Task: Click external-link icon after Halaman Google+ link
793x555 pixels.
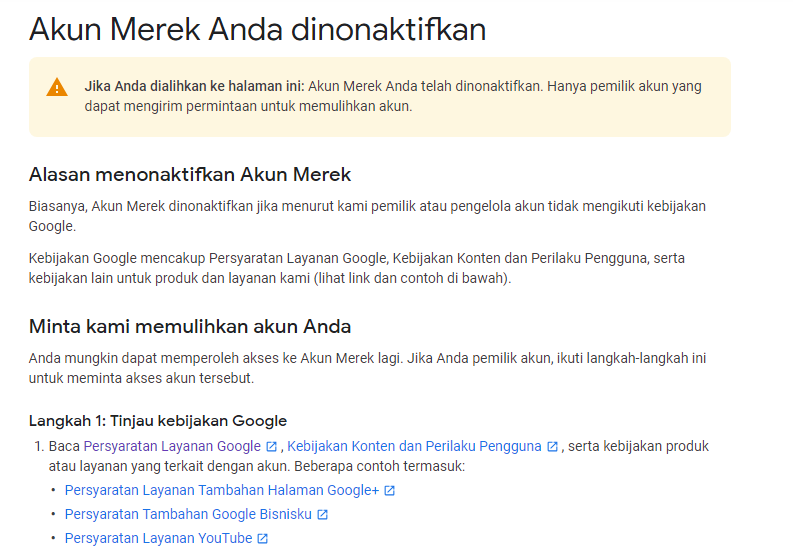Action: tap(389, 491)
